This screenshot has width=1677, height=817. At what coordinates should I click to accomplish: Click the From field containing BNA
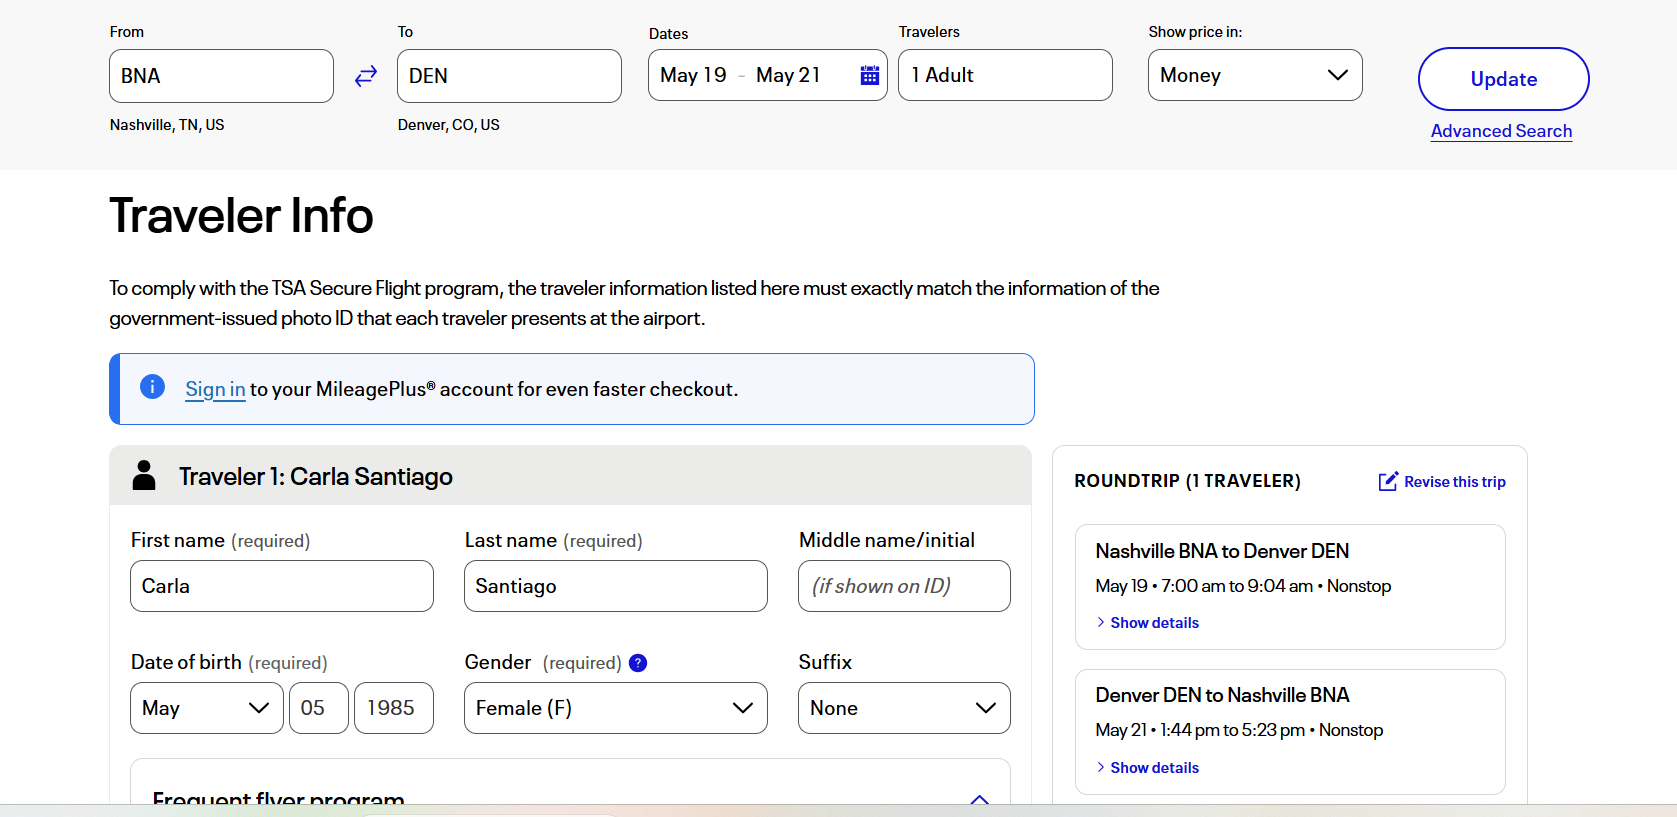(x=221, y=76)
